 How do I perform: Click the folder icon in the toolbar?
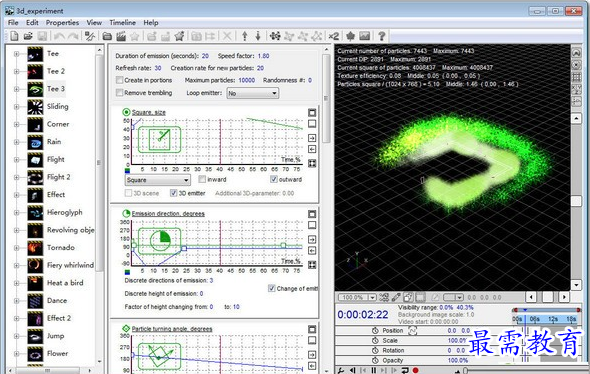[107, 36]
